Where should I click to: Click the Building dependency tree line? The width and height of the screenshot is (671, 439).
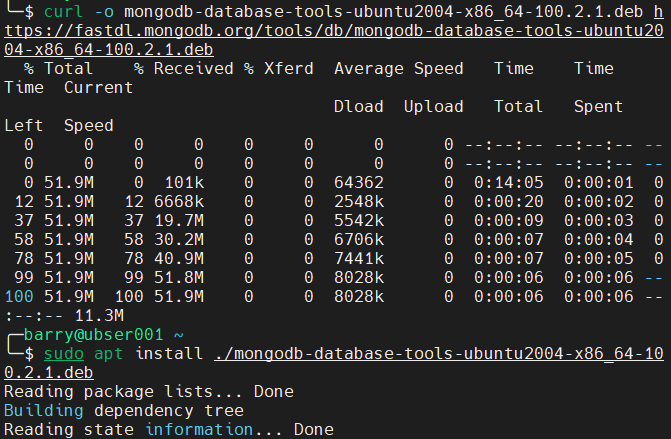coord(124,411)
